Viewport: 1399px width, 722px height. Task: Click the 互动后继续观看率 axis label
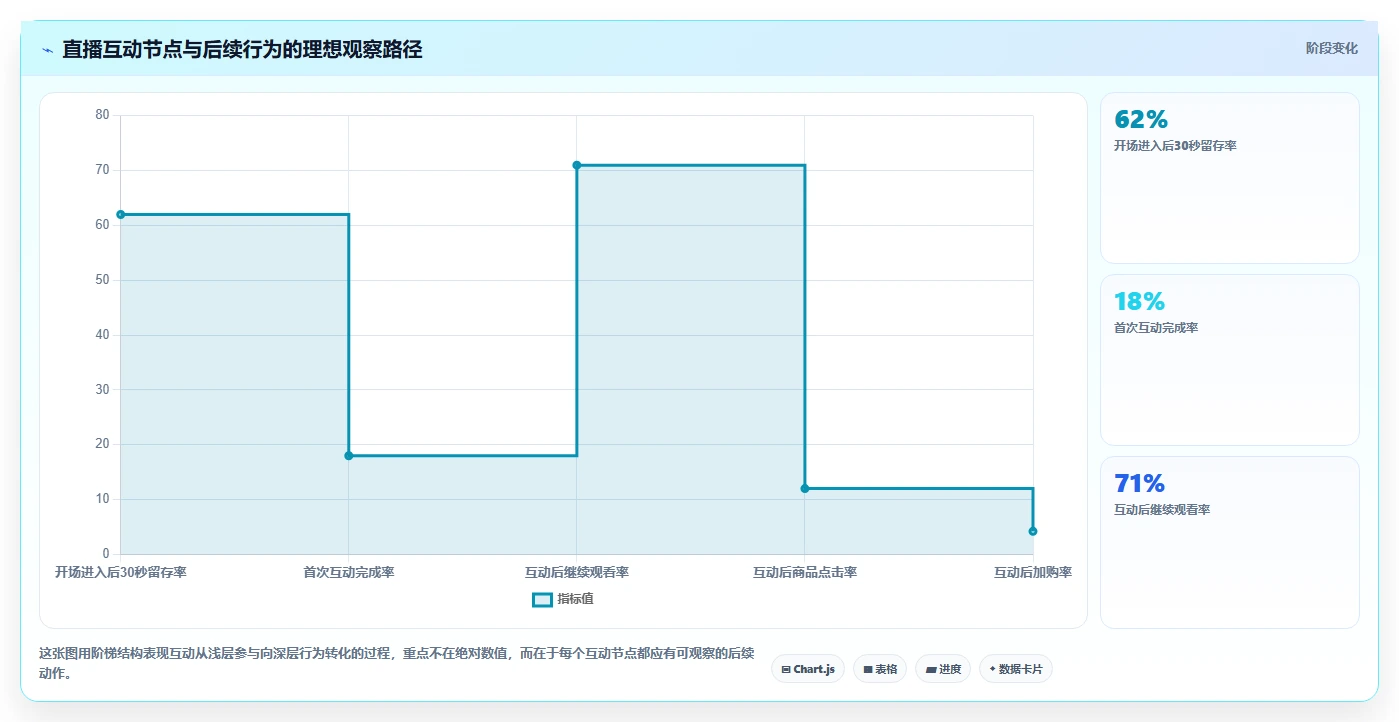coord(577,572)
